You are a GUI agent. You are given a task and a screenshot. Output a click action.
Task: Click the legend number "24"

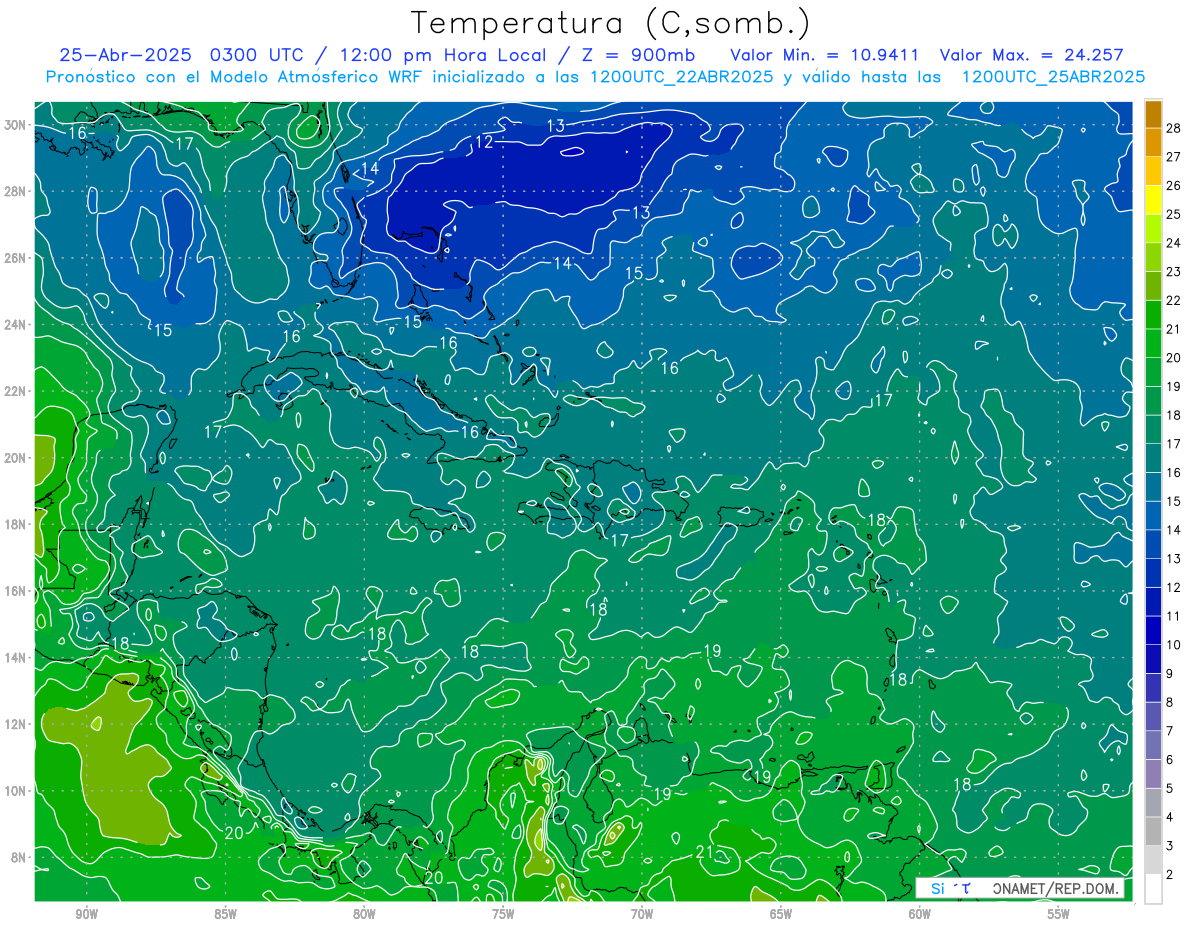pos(1174,243)
